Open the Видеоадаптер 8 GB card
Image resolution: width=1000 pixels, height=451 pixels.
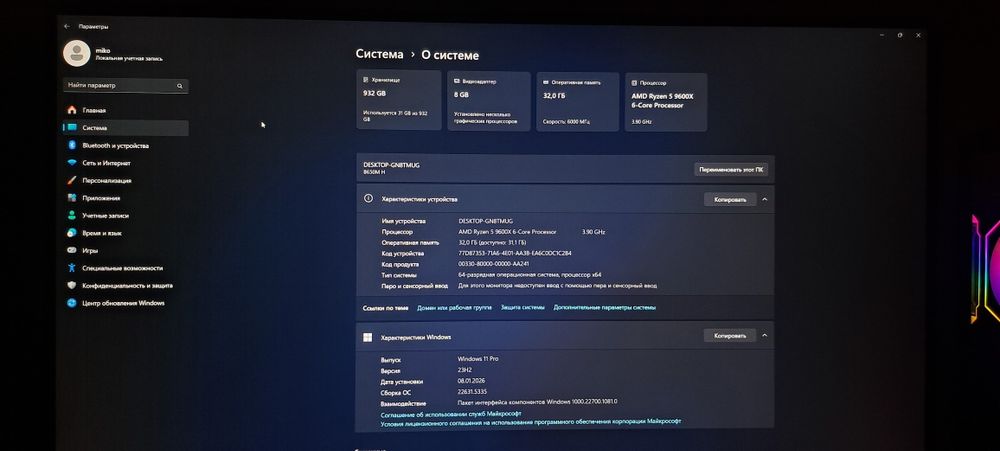click(x=489, y=101)
